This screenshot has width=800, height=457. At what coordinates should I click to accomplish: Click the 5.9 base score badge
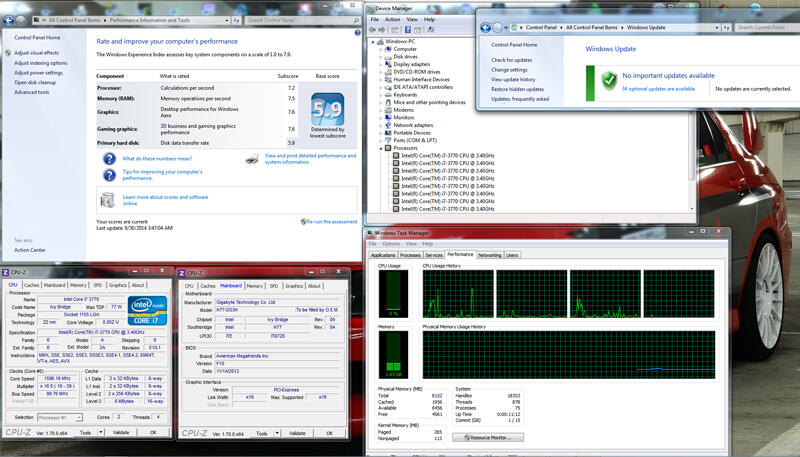328,109
